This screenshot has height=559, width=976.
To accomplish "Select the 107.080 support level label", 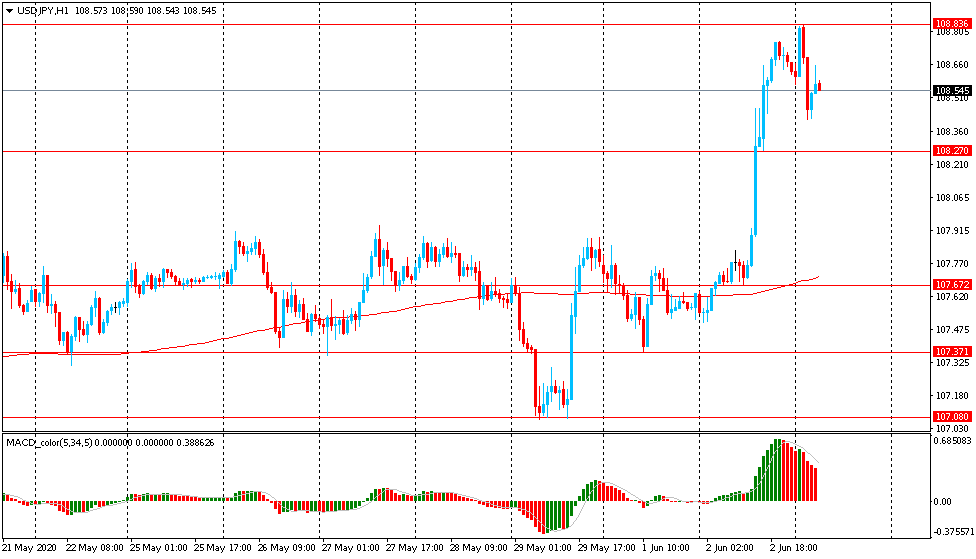I will [x=952, y=416].
